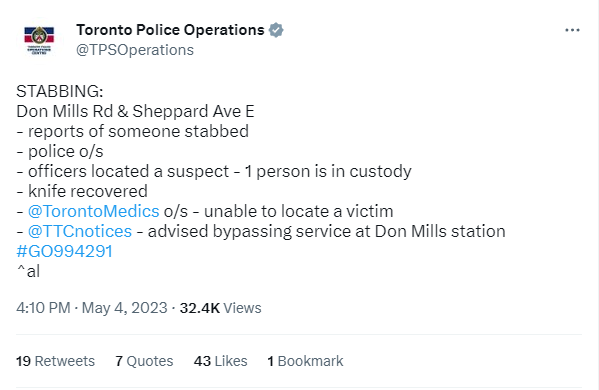Click the 'officers located a suspect' line

pos(214,172)
